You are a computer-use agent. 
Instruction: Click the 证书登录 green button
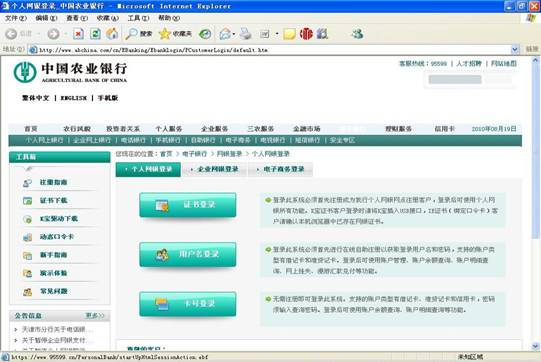coord(188,205)
